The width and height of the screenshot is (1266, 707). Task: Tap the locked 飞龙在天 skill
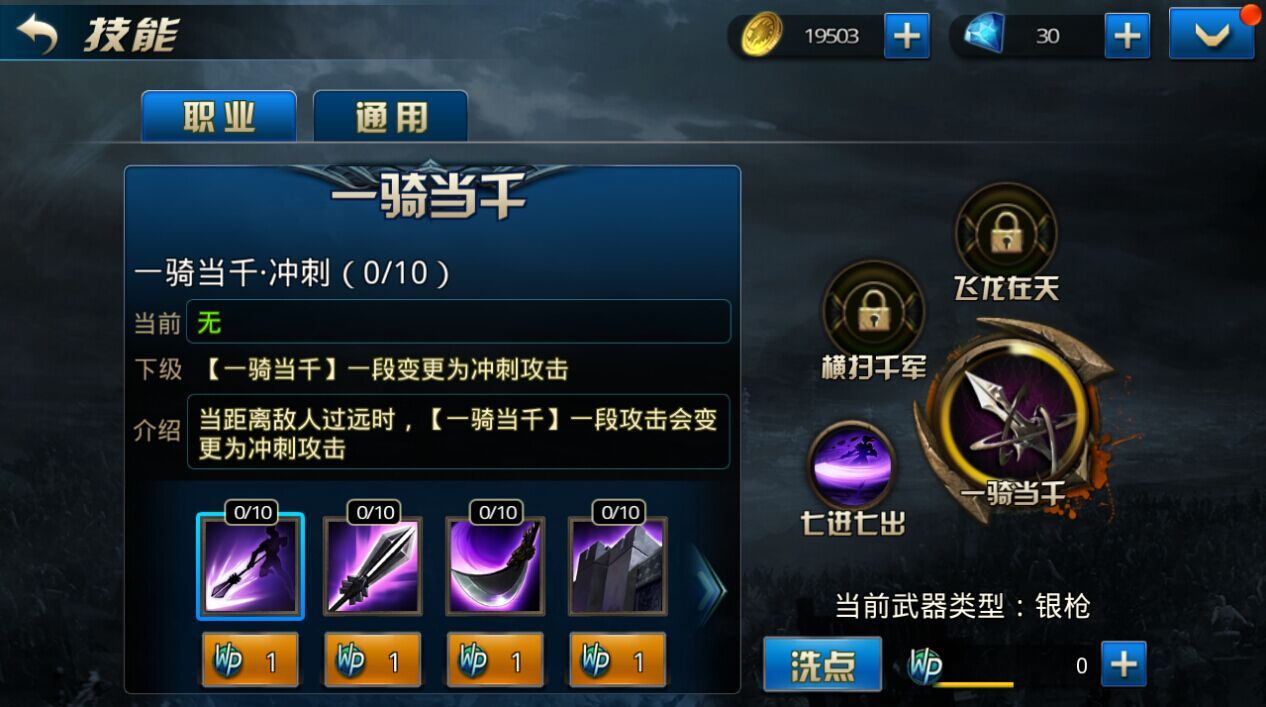(x=1005, y=231)
